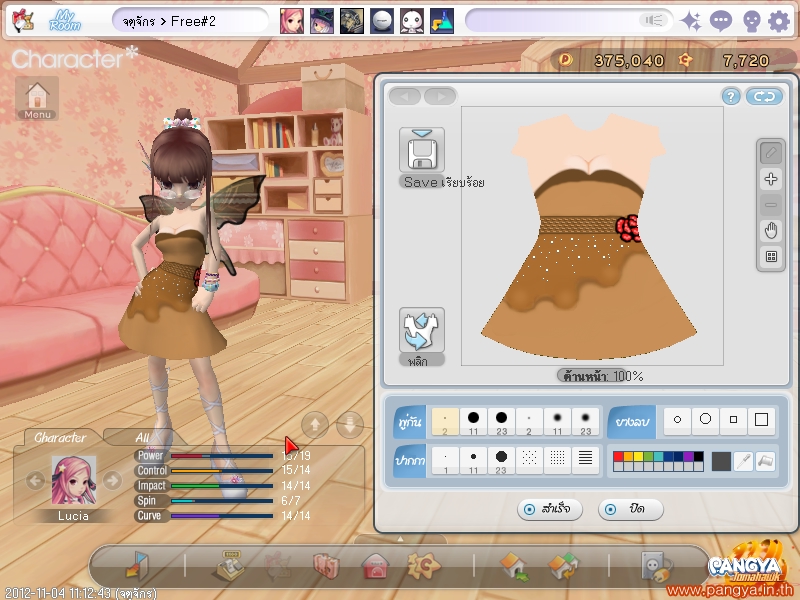Choose the large square eraser
This screenshot has height=600, width=800.
point(761,420)
